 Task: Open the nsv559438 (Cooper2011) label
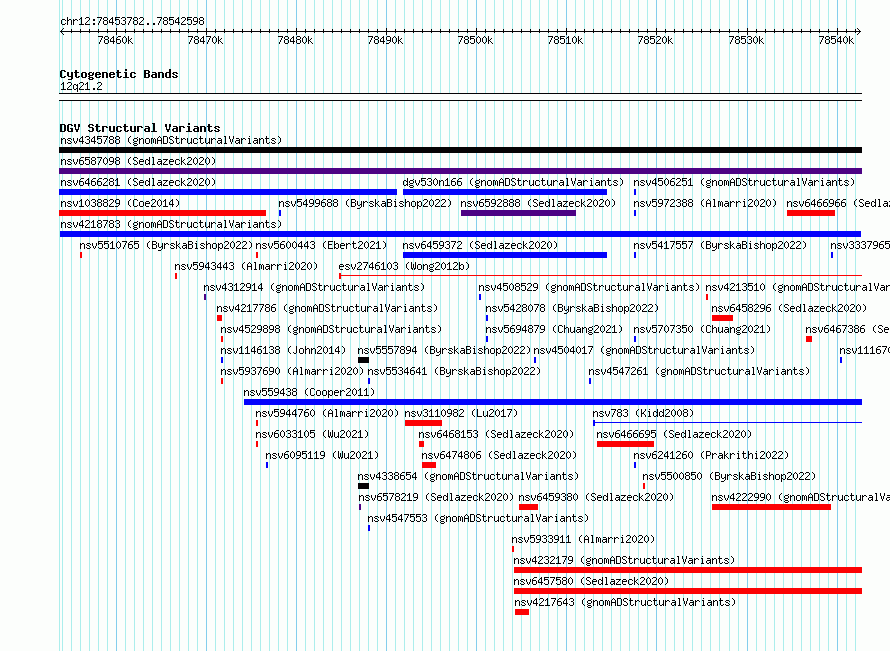pyautogui.click(x=309, y=392)
